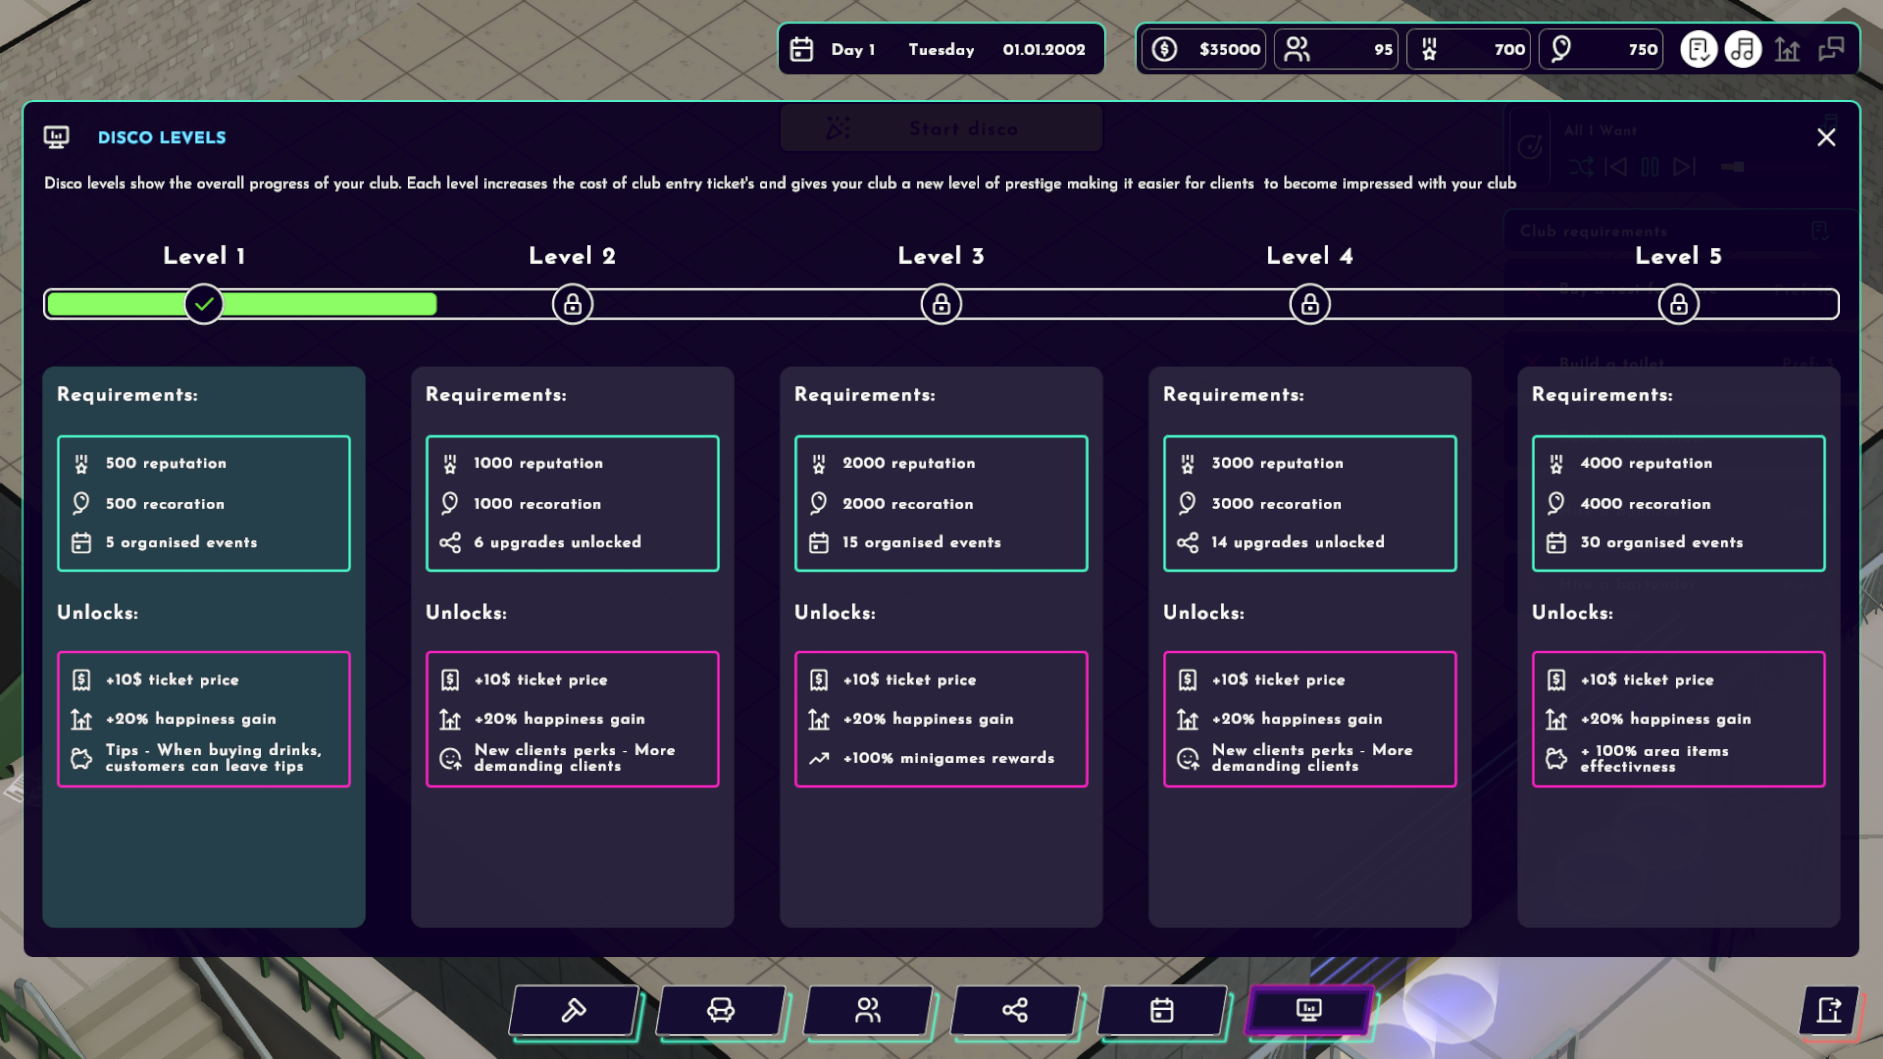The width and height of the screenshot is (1883, 1059).
Task: Click the Level 2 lock marker
Action: 572,304
